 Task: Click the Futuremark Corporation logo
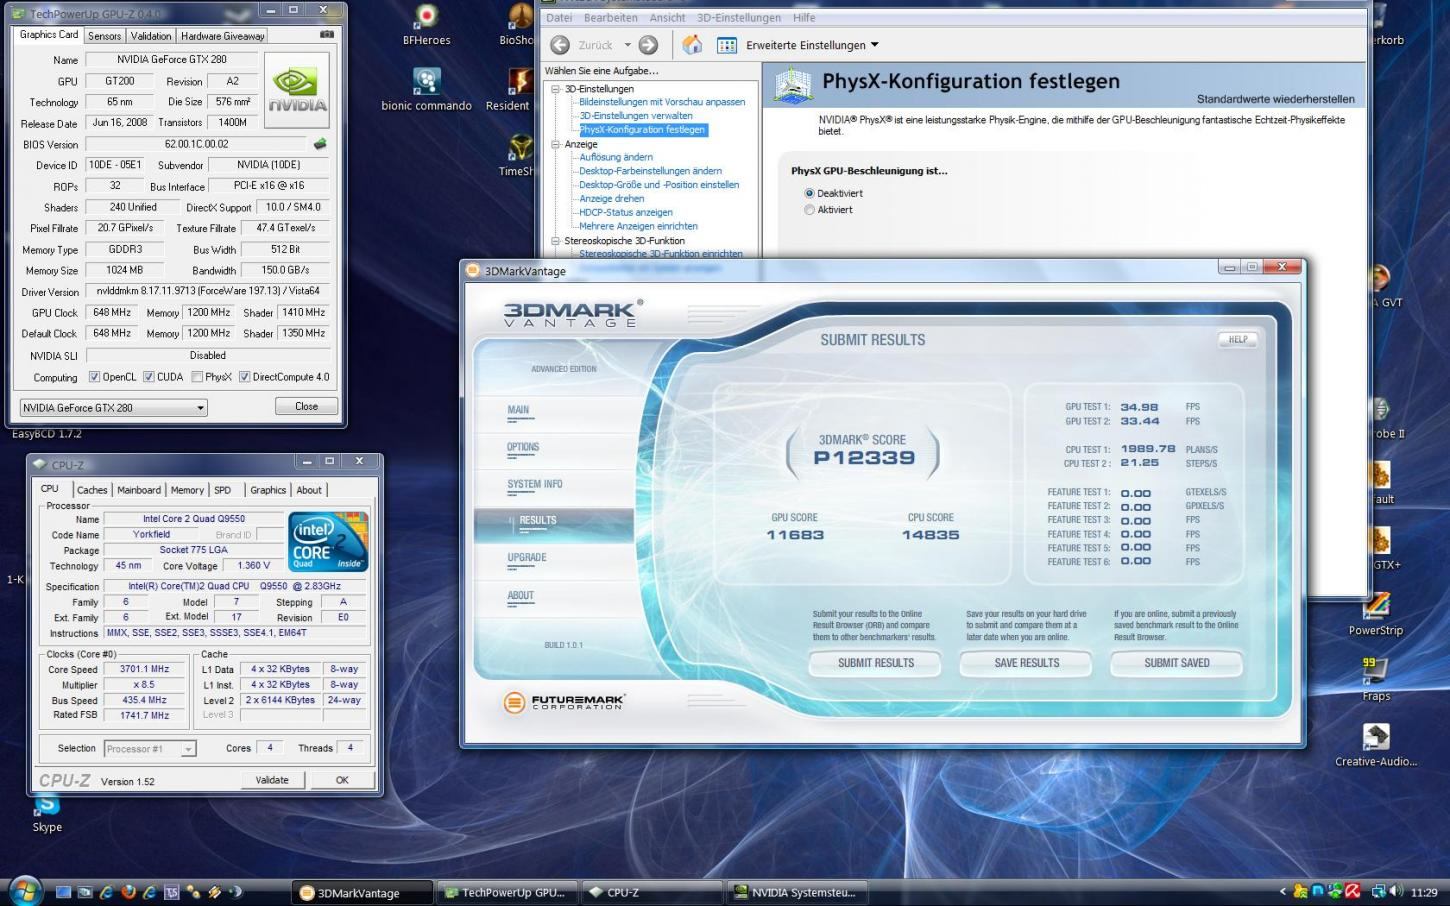(x=564, y=702)
